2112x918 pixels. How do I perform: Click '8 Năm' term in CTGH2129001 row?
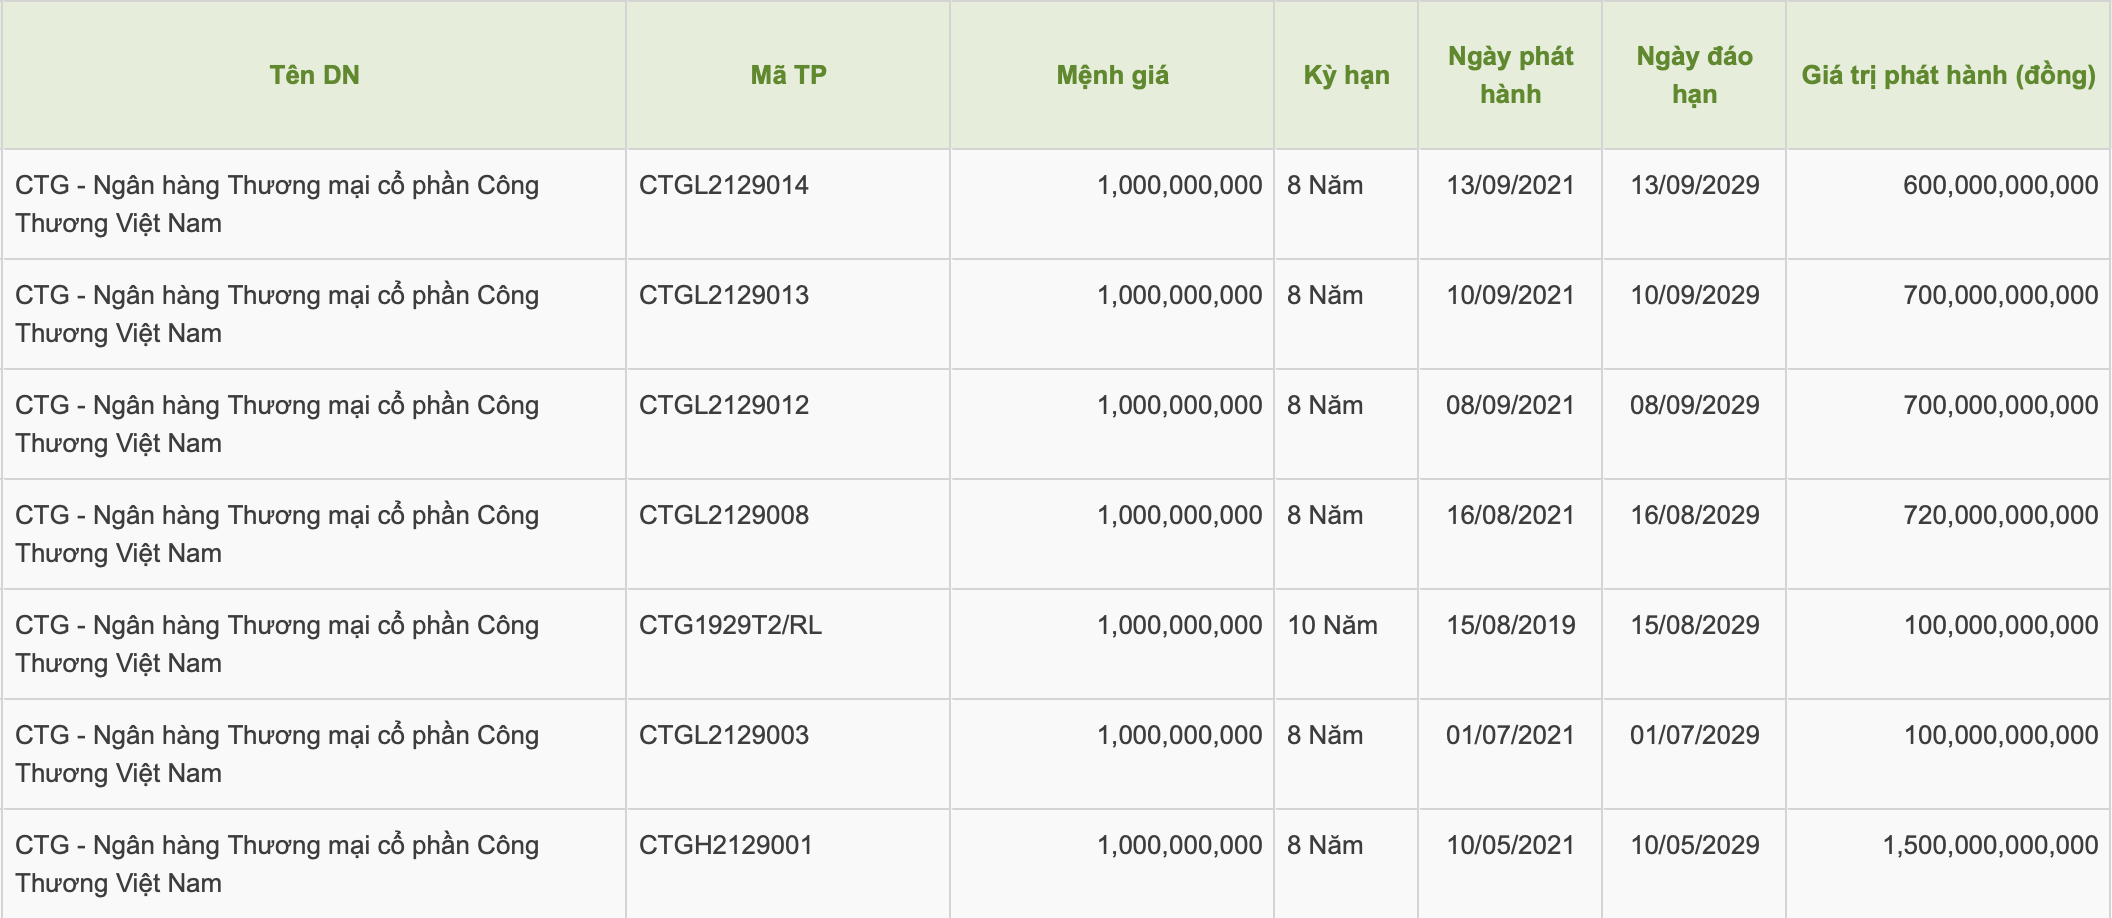[1325, 845]
